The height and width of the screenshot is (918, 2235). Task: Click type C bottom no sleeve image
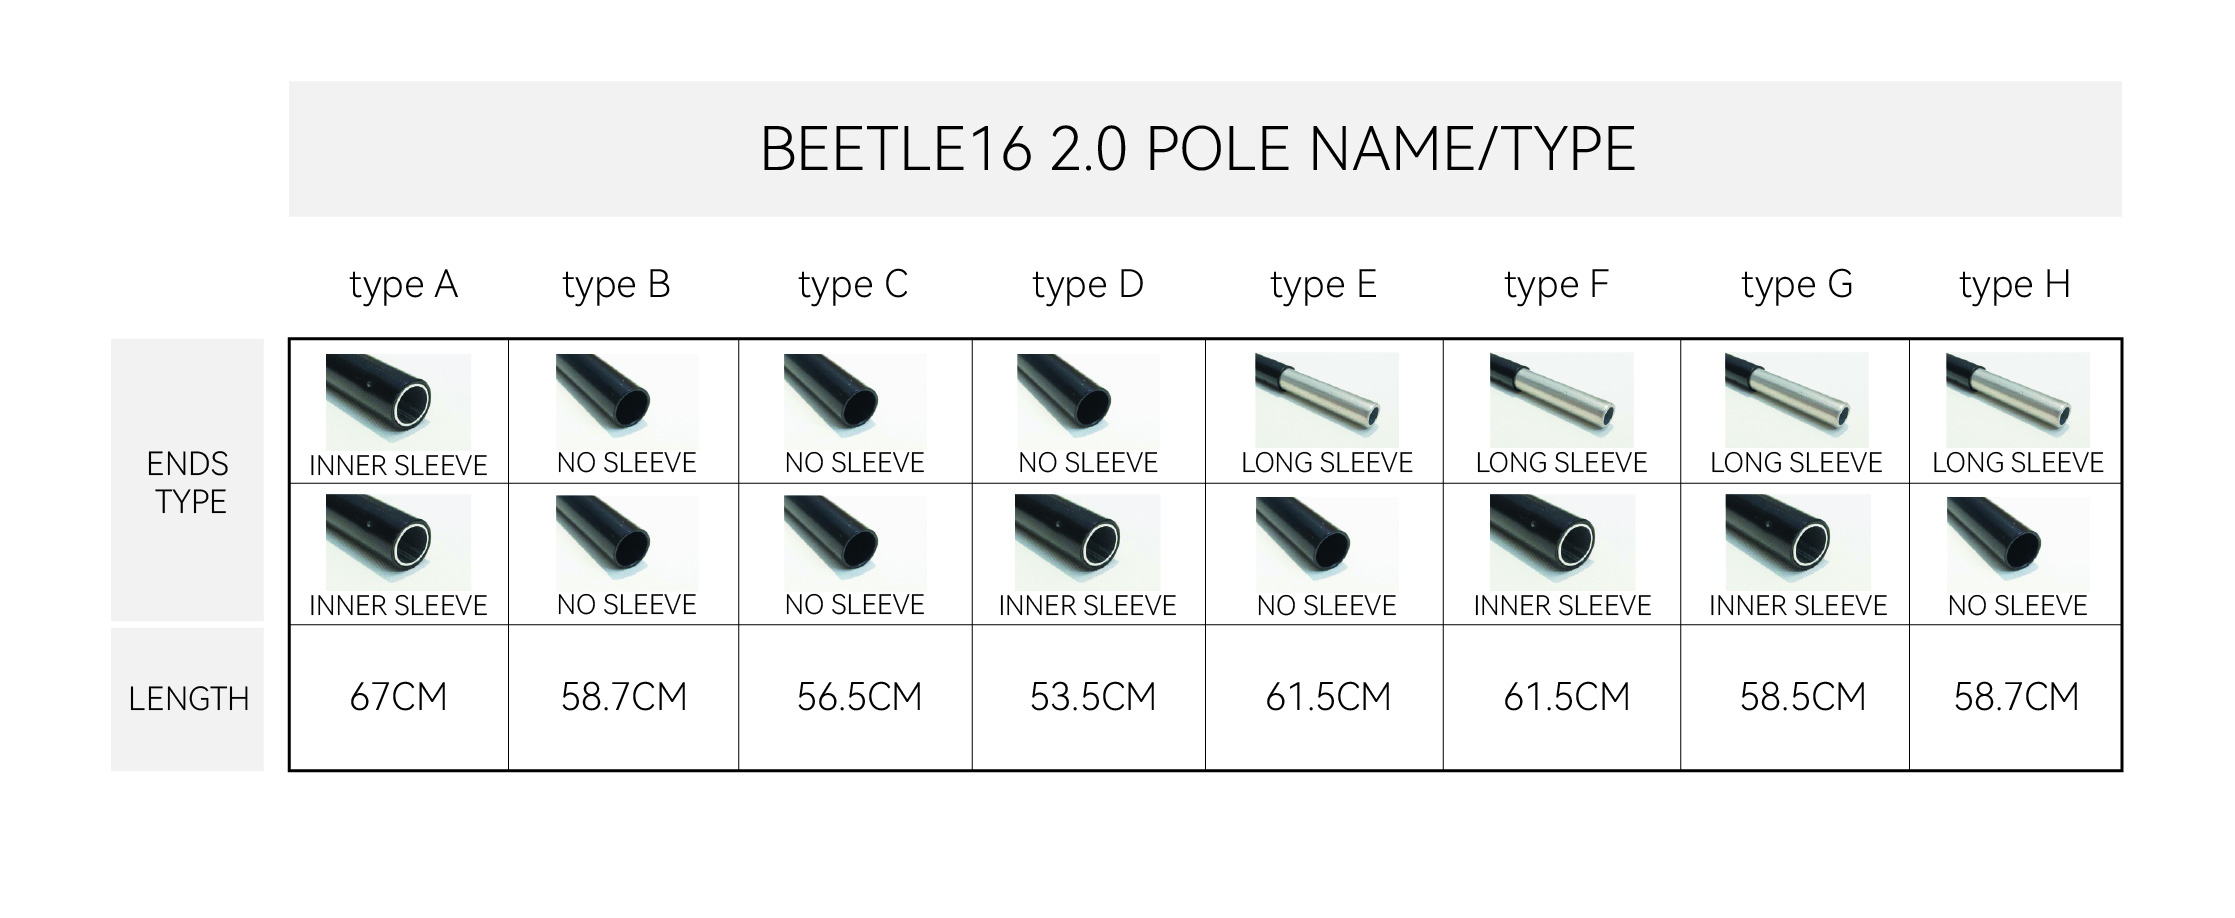click(x=855, y=542)
